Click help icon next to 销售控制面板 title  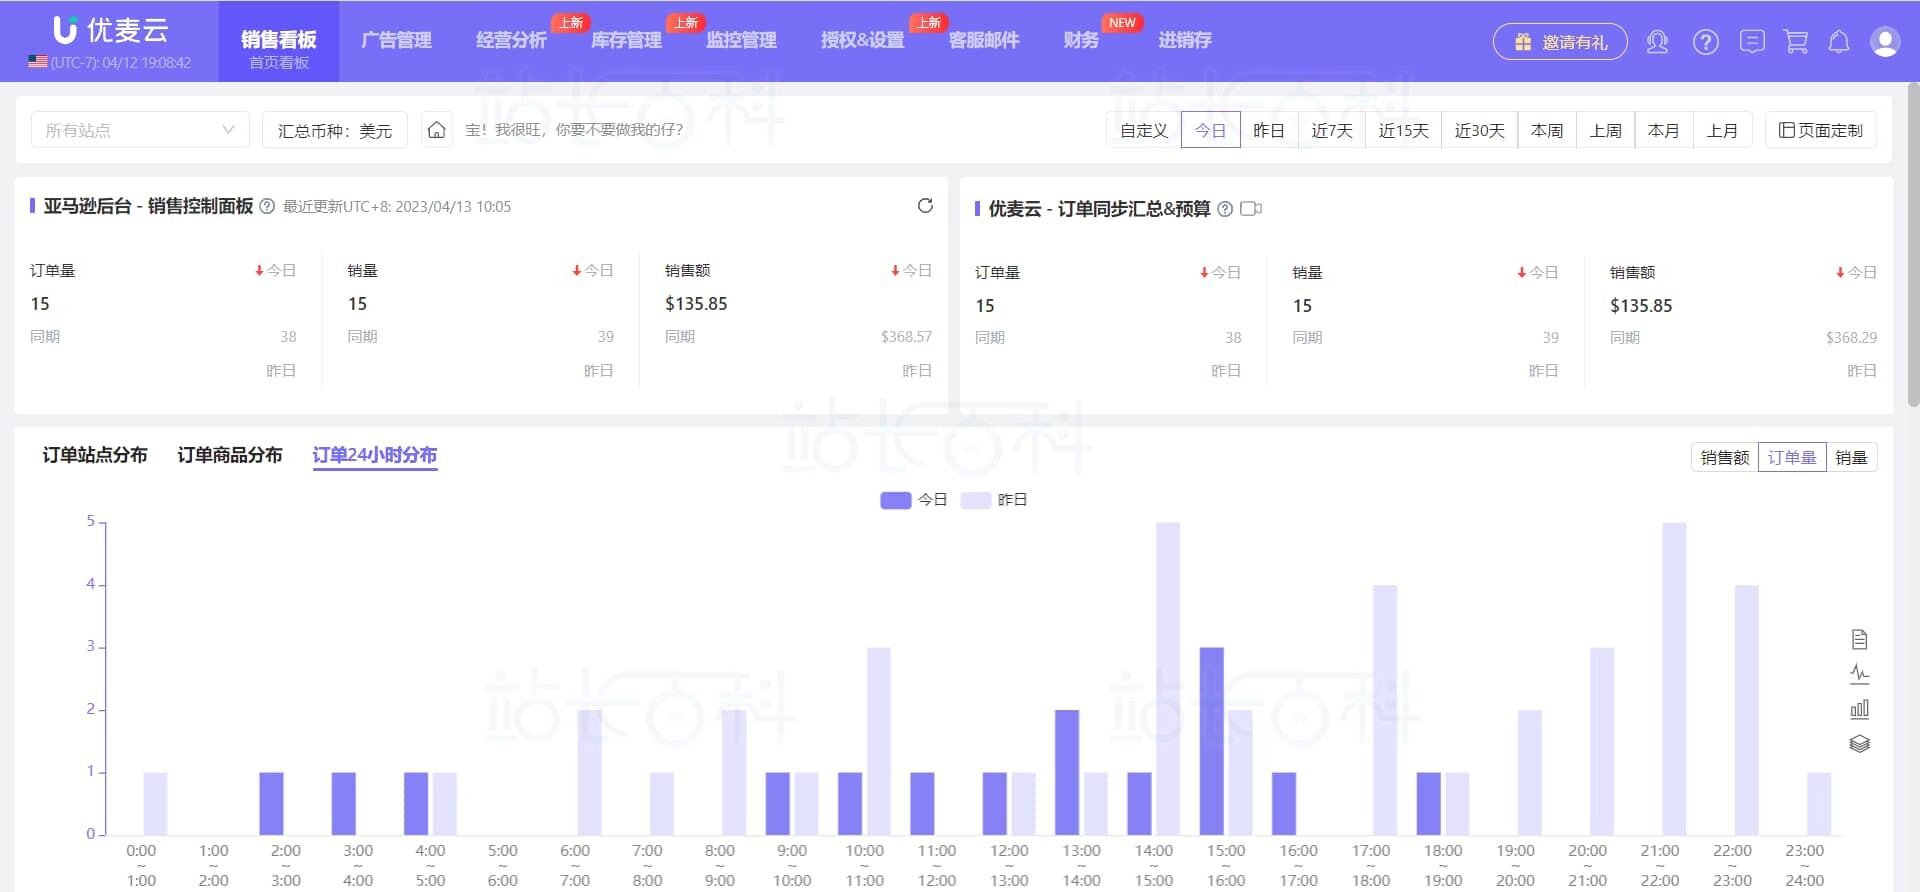(x=267, y=206)
